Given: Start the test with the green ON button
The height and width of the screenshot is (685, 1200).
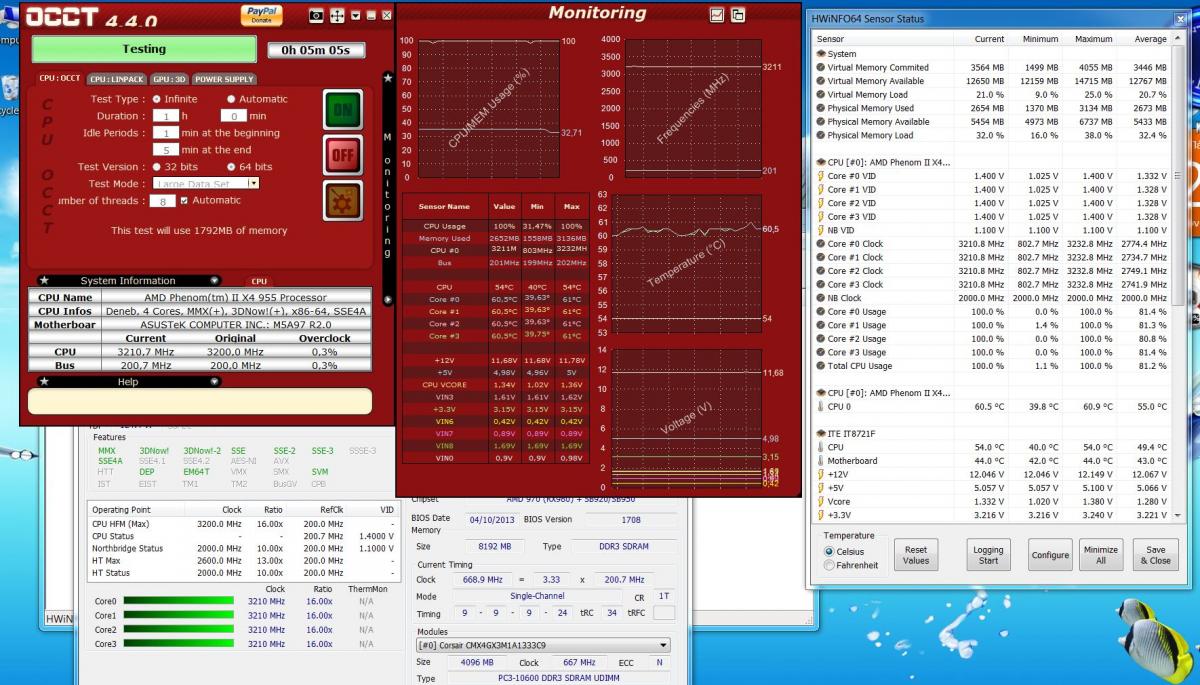Looking at the screenshot, I should pos(343,109).
